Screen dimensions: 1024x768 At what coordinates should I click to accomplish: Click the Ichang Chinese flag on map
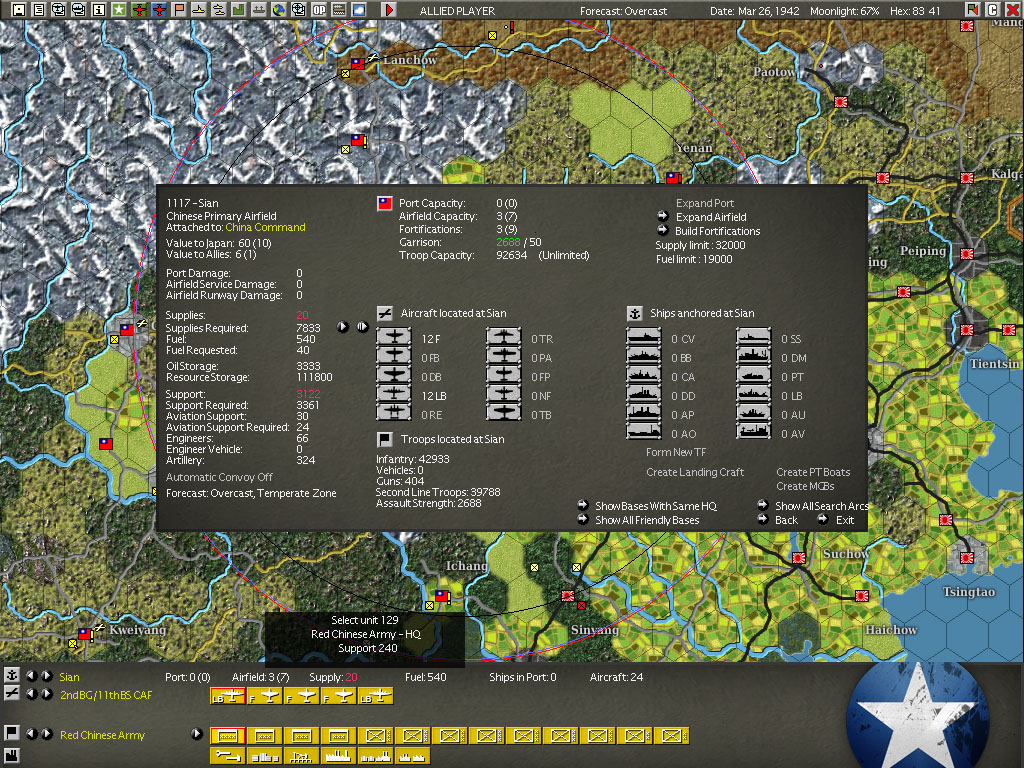(442, 596)
